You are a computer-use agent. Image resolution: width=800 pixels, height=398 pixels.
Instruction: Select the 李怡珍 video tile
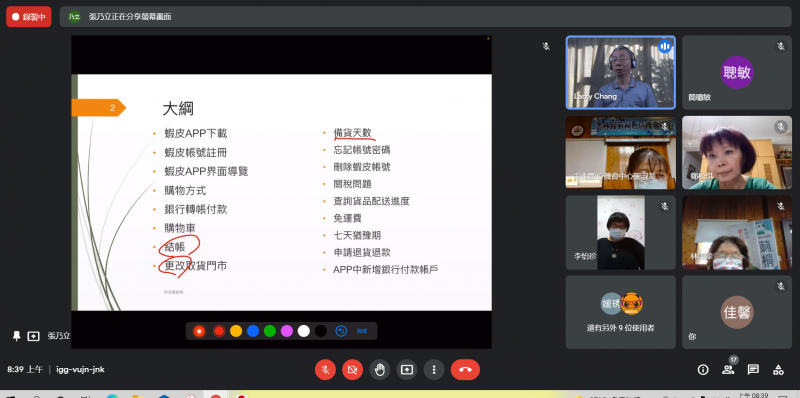(620, 233)
